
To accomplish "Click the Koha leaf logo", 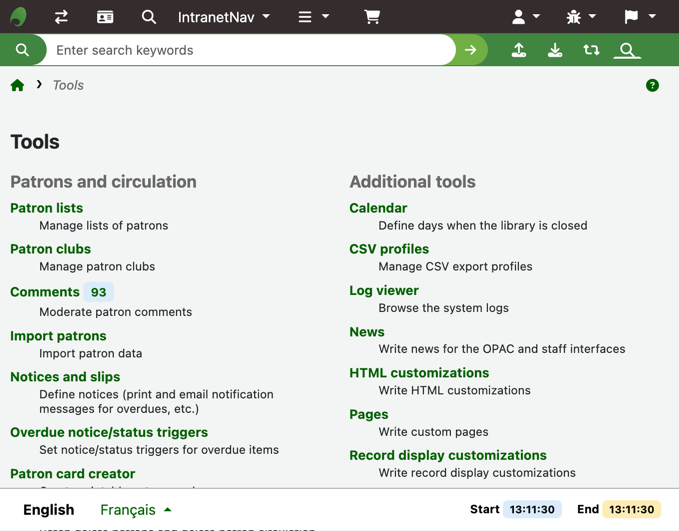I will point(18,17).
